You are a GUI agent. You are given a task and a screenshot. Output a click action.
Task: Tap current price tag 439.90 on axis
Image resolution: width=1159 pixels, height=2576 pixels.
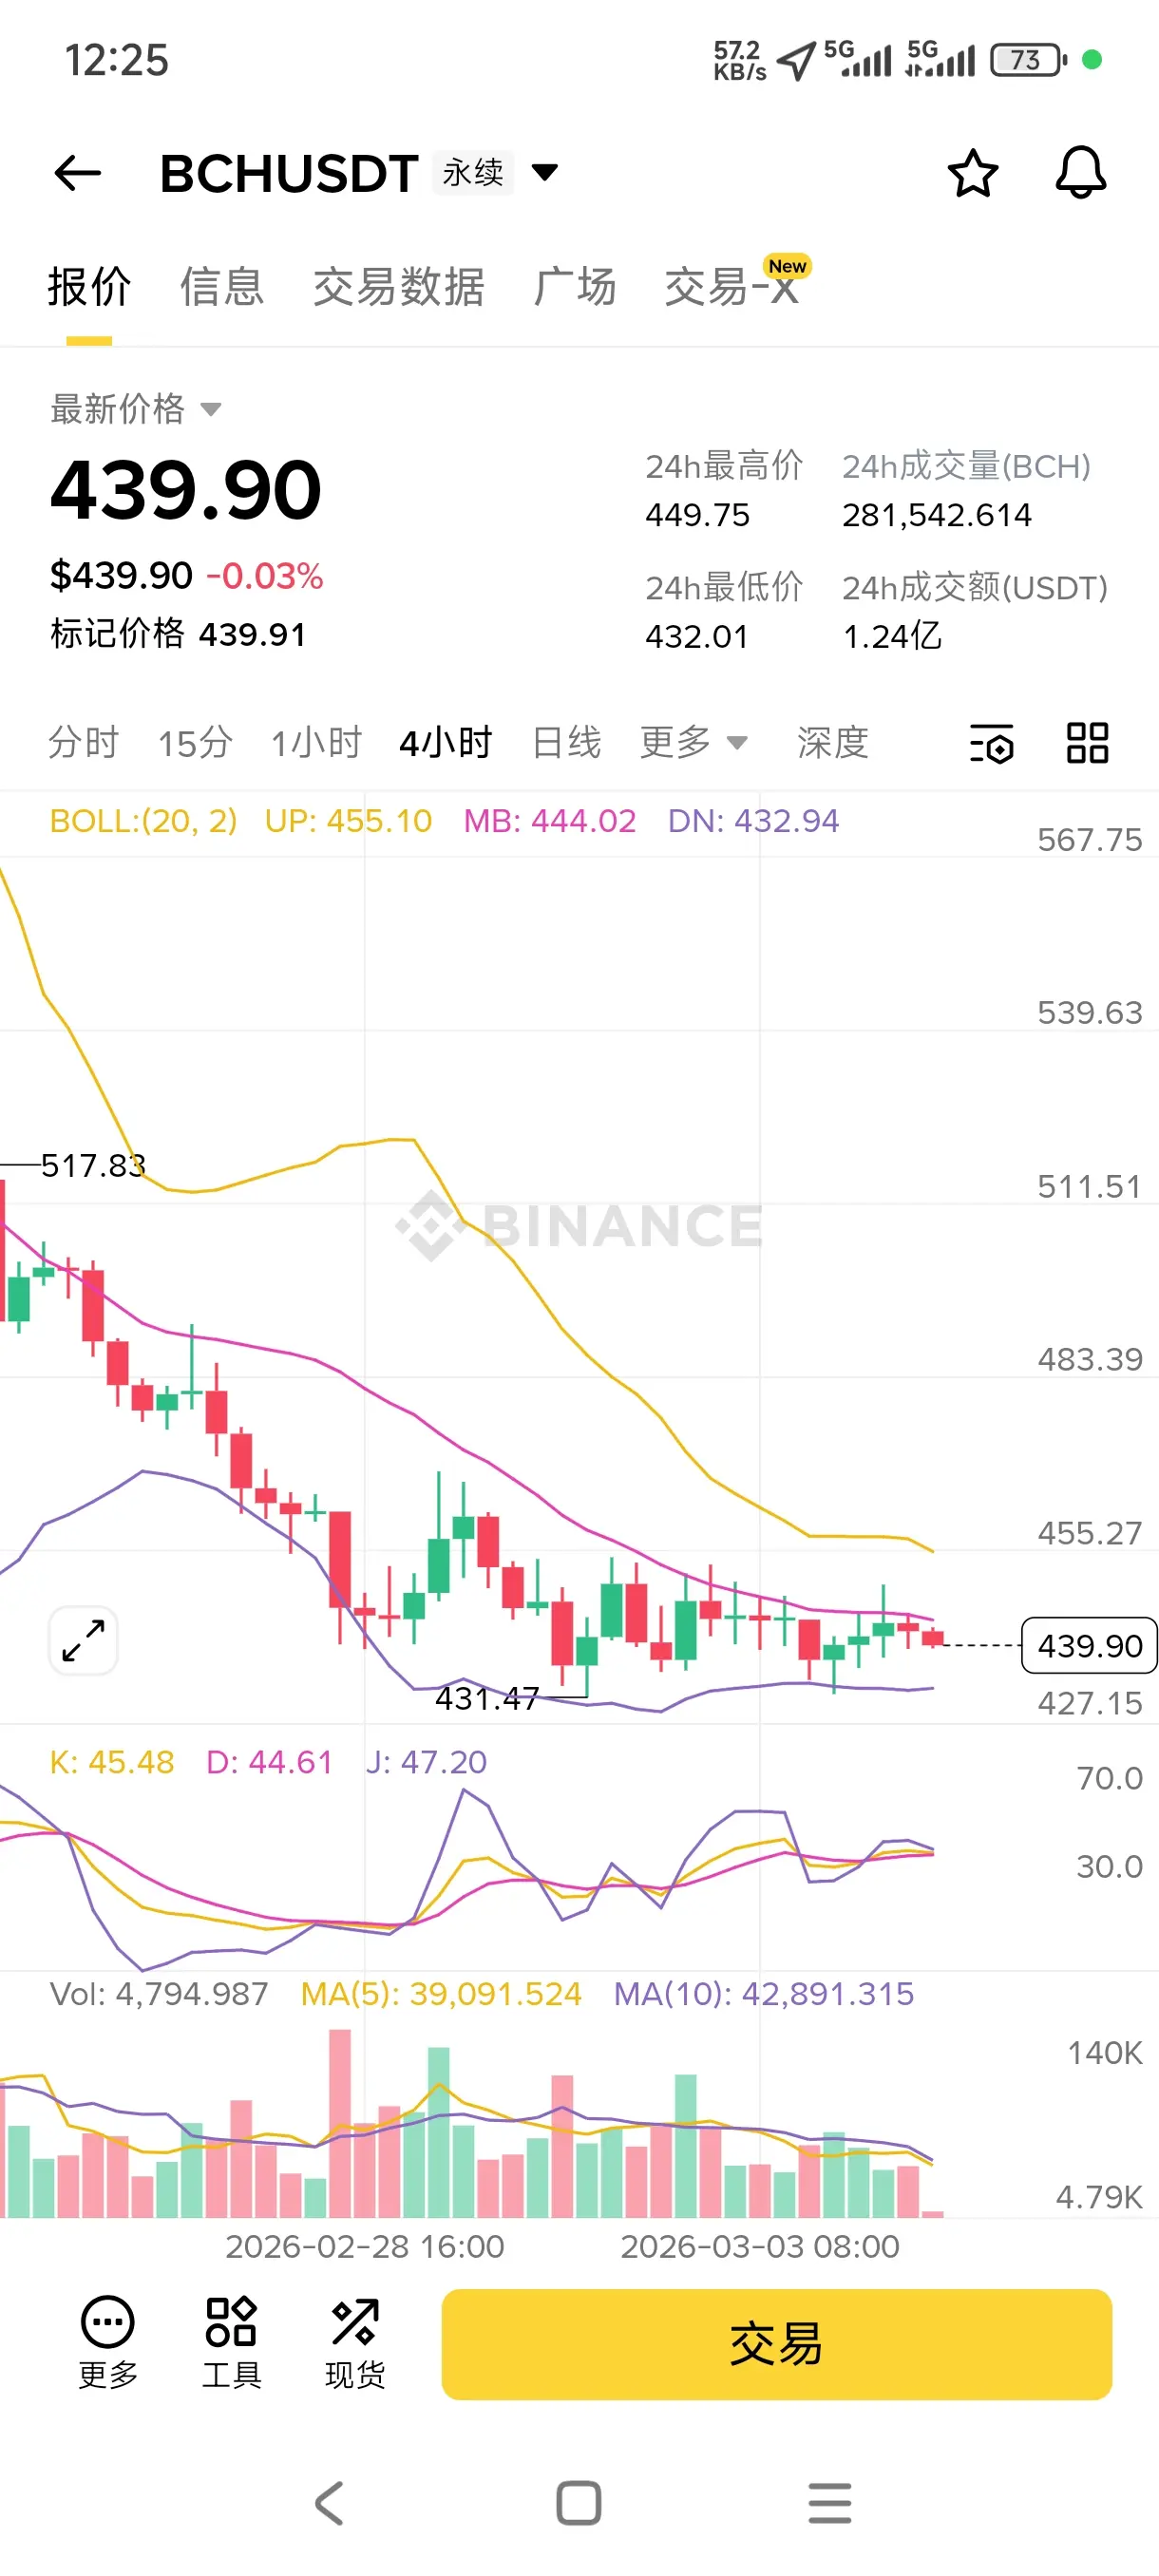1089,1645
